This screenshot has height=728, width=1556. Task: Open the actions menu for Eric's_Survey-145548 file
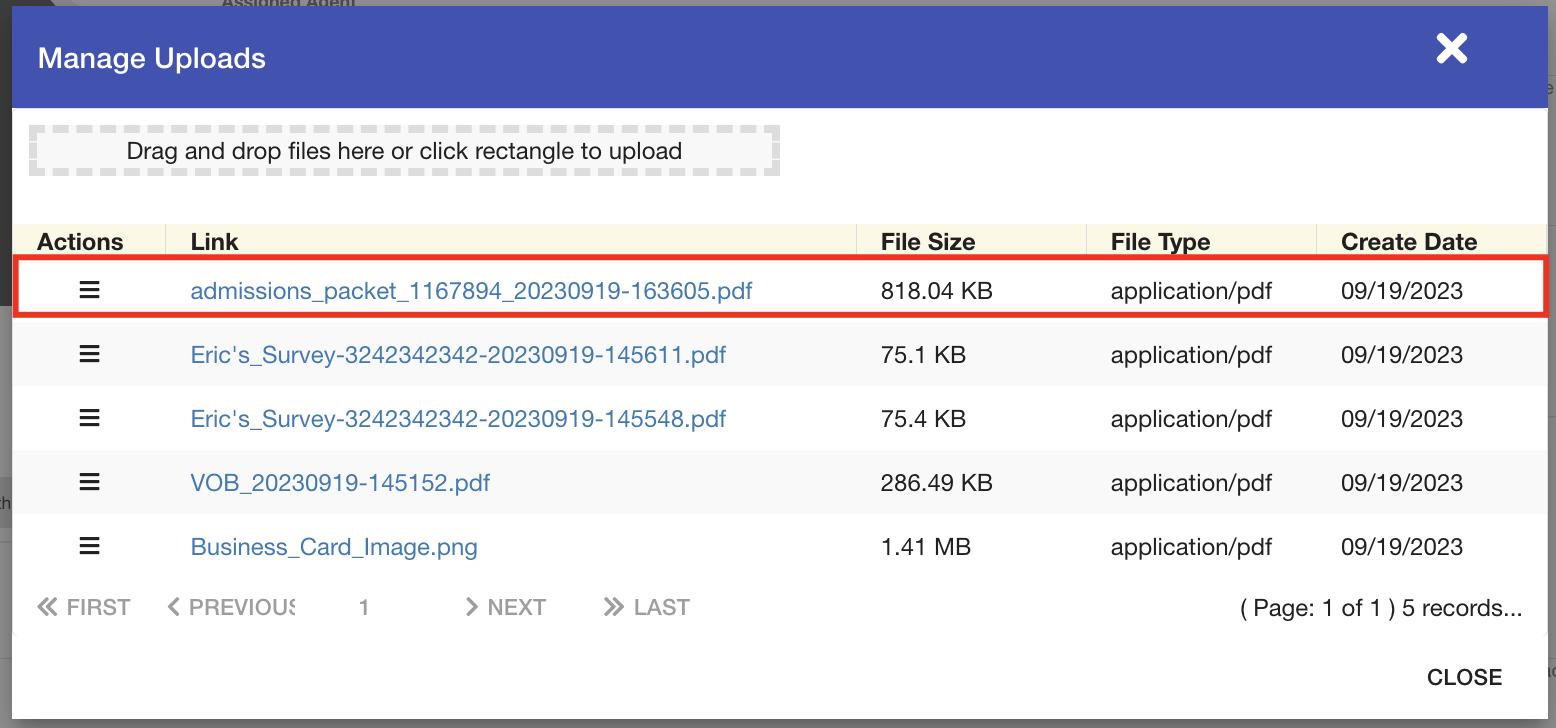point(89,418)
